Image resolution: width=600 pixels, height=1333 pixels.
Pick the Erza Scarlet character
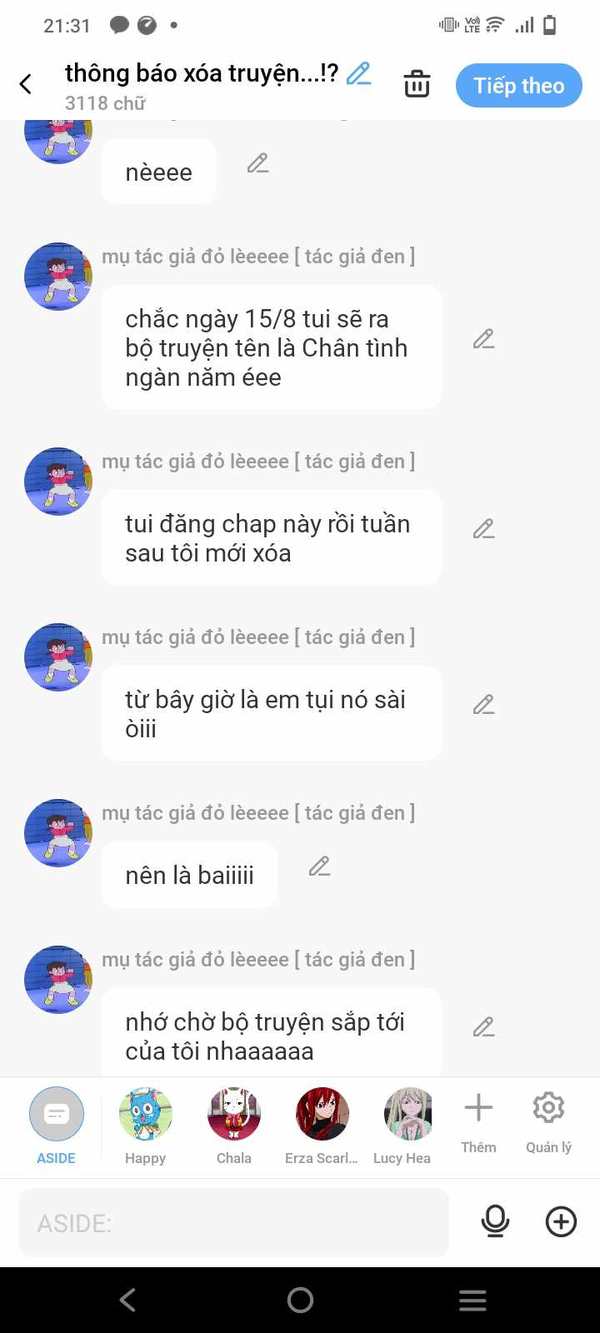(322, 1126)
